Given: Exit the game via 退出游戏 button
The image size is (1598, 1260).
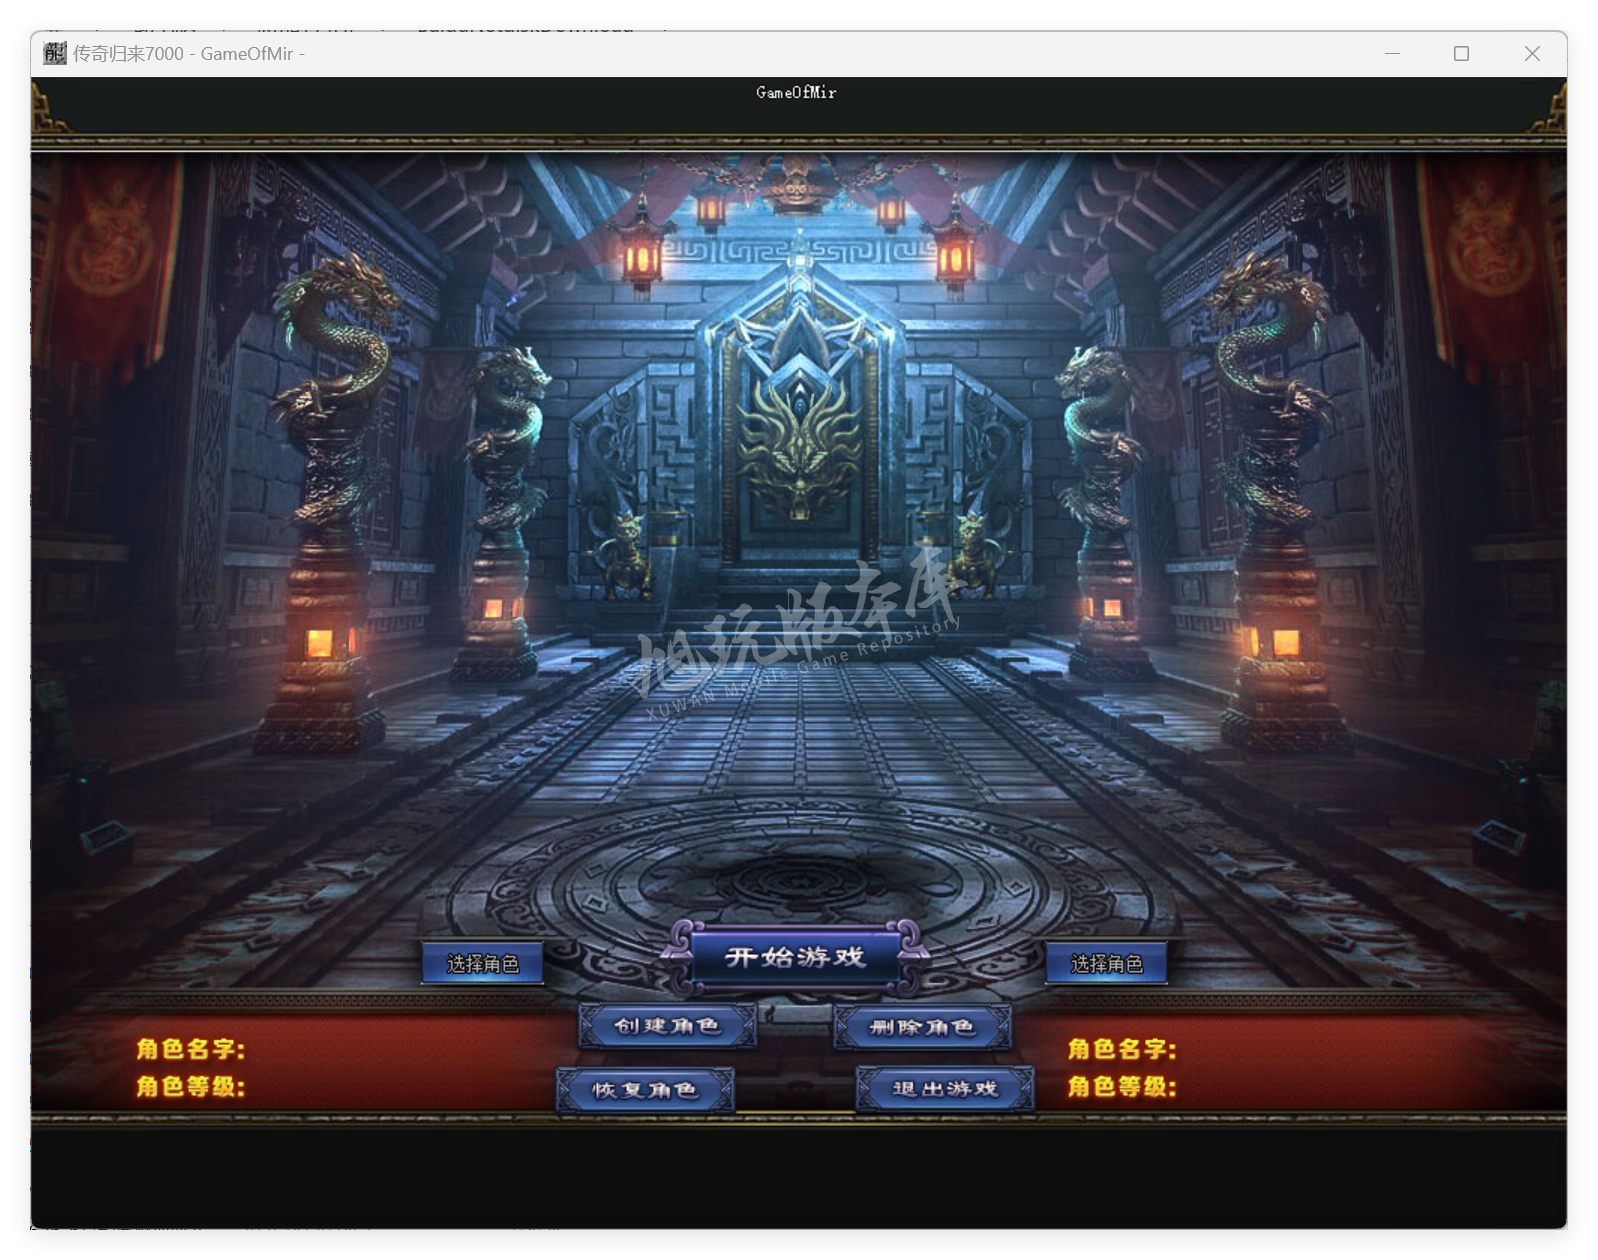Looking at the screenshot, I should [x=945, y=1089].
